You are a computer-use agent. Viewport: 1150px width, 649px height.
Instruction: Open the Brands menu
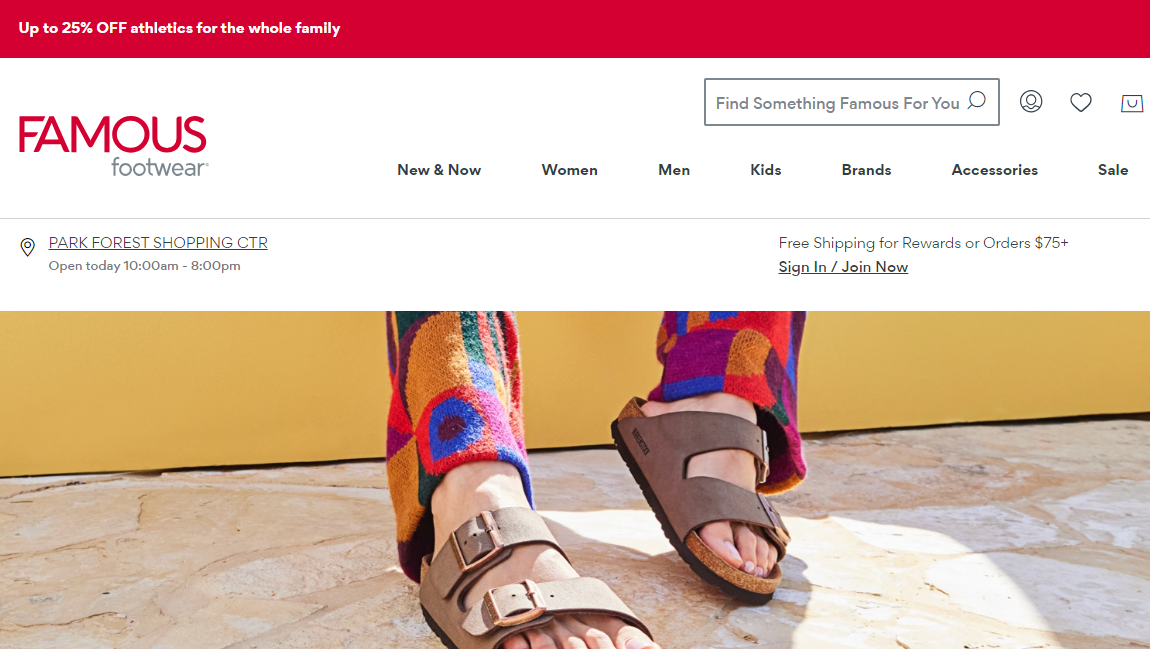[x=866, y=170]
